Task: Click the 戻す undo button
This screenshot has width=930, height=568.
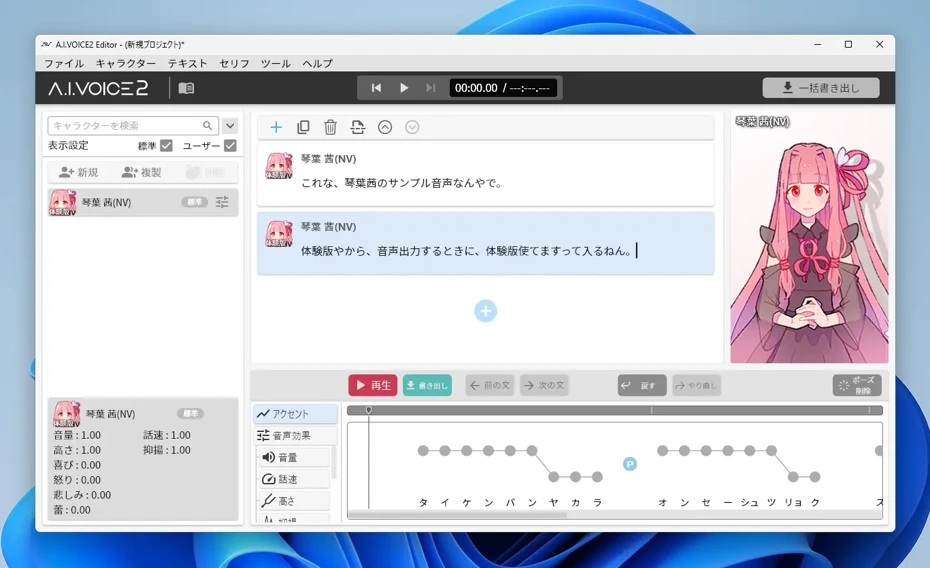Action: point(642,385)
